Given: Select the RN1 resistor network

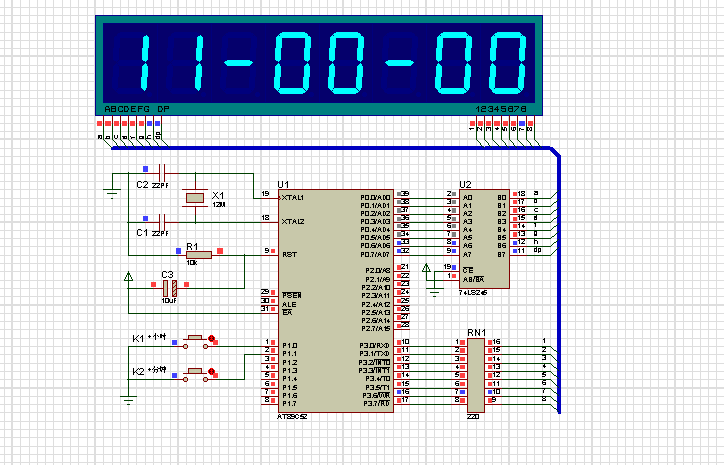Looking at the screenshot, I should [x=474, y=371].
